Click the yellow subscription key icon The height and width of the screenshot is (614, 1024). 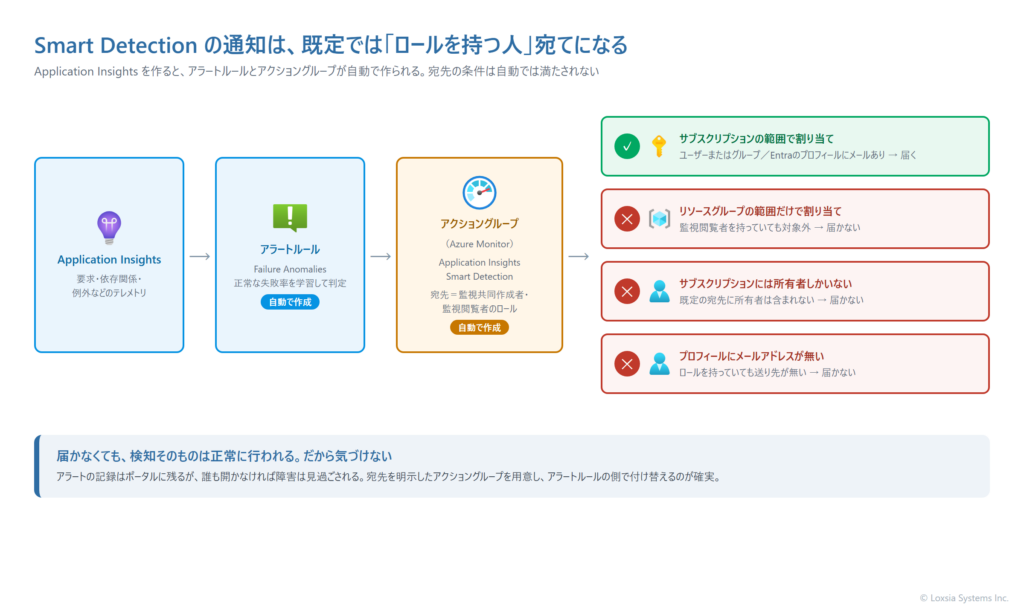tap(660, 146)
